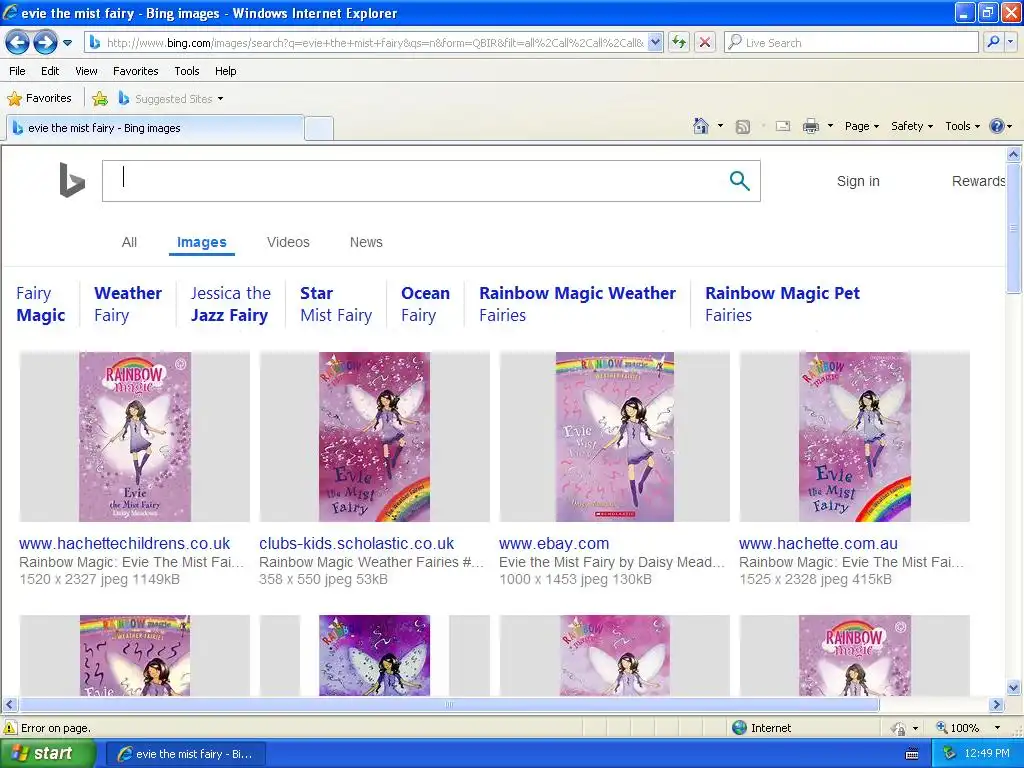Click the Add to Favorites Bar icon
Viewport: 1024px width, 768px height.
(x=100, y=99)
